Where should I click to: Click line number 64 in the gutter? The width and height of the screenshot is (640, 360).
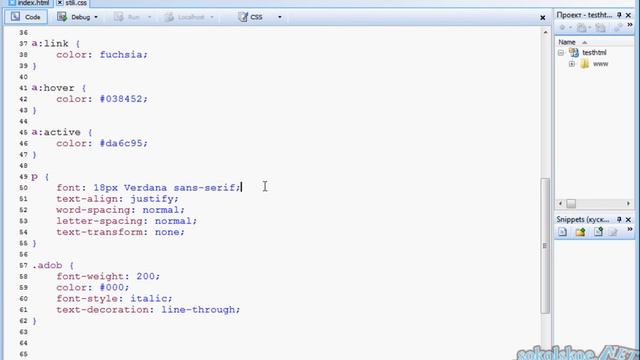(x=23, y=343)
